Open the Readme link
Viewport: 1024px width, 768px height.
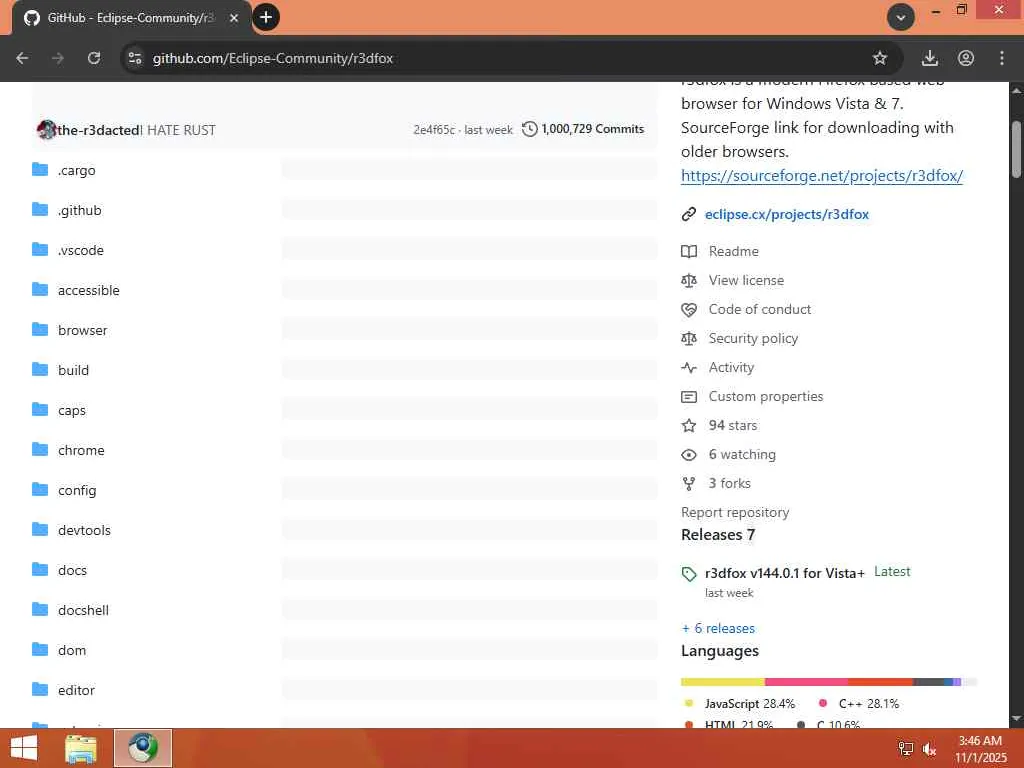733,251
